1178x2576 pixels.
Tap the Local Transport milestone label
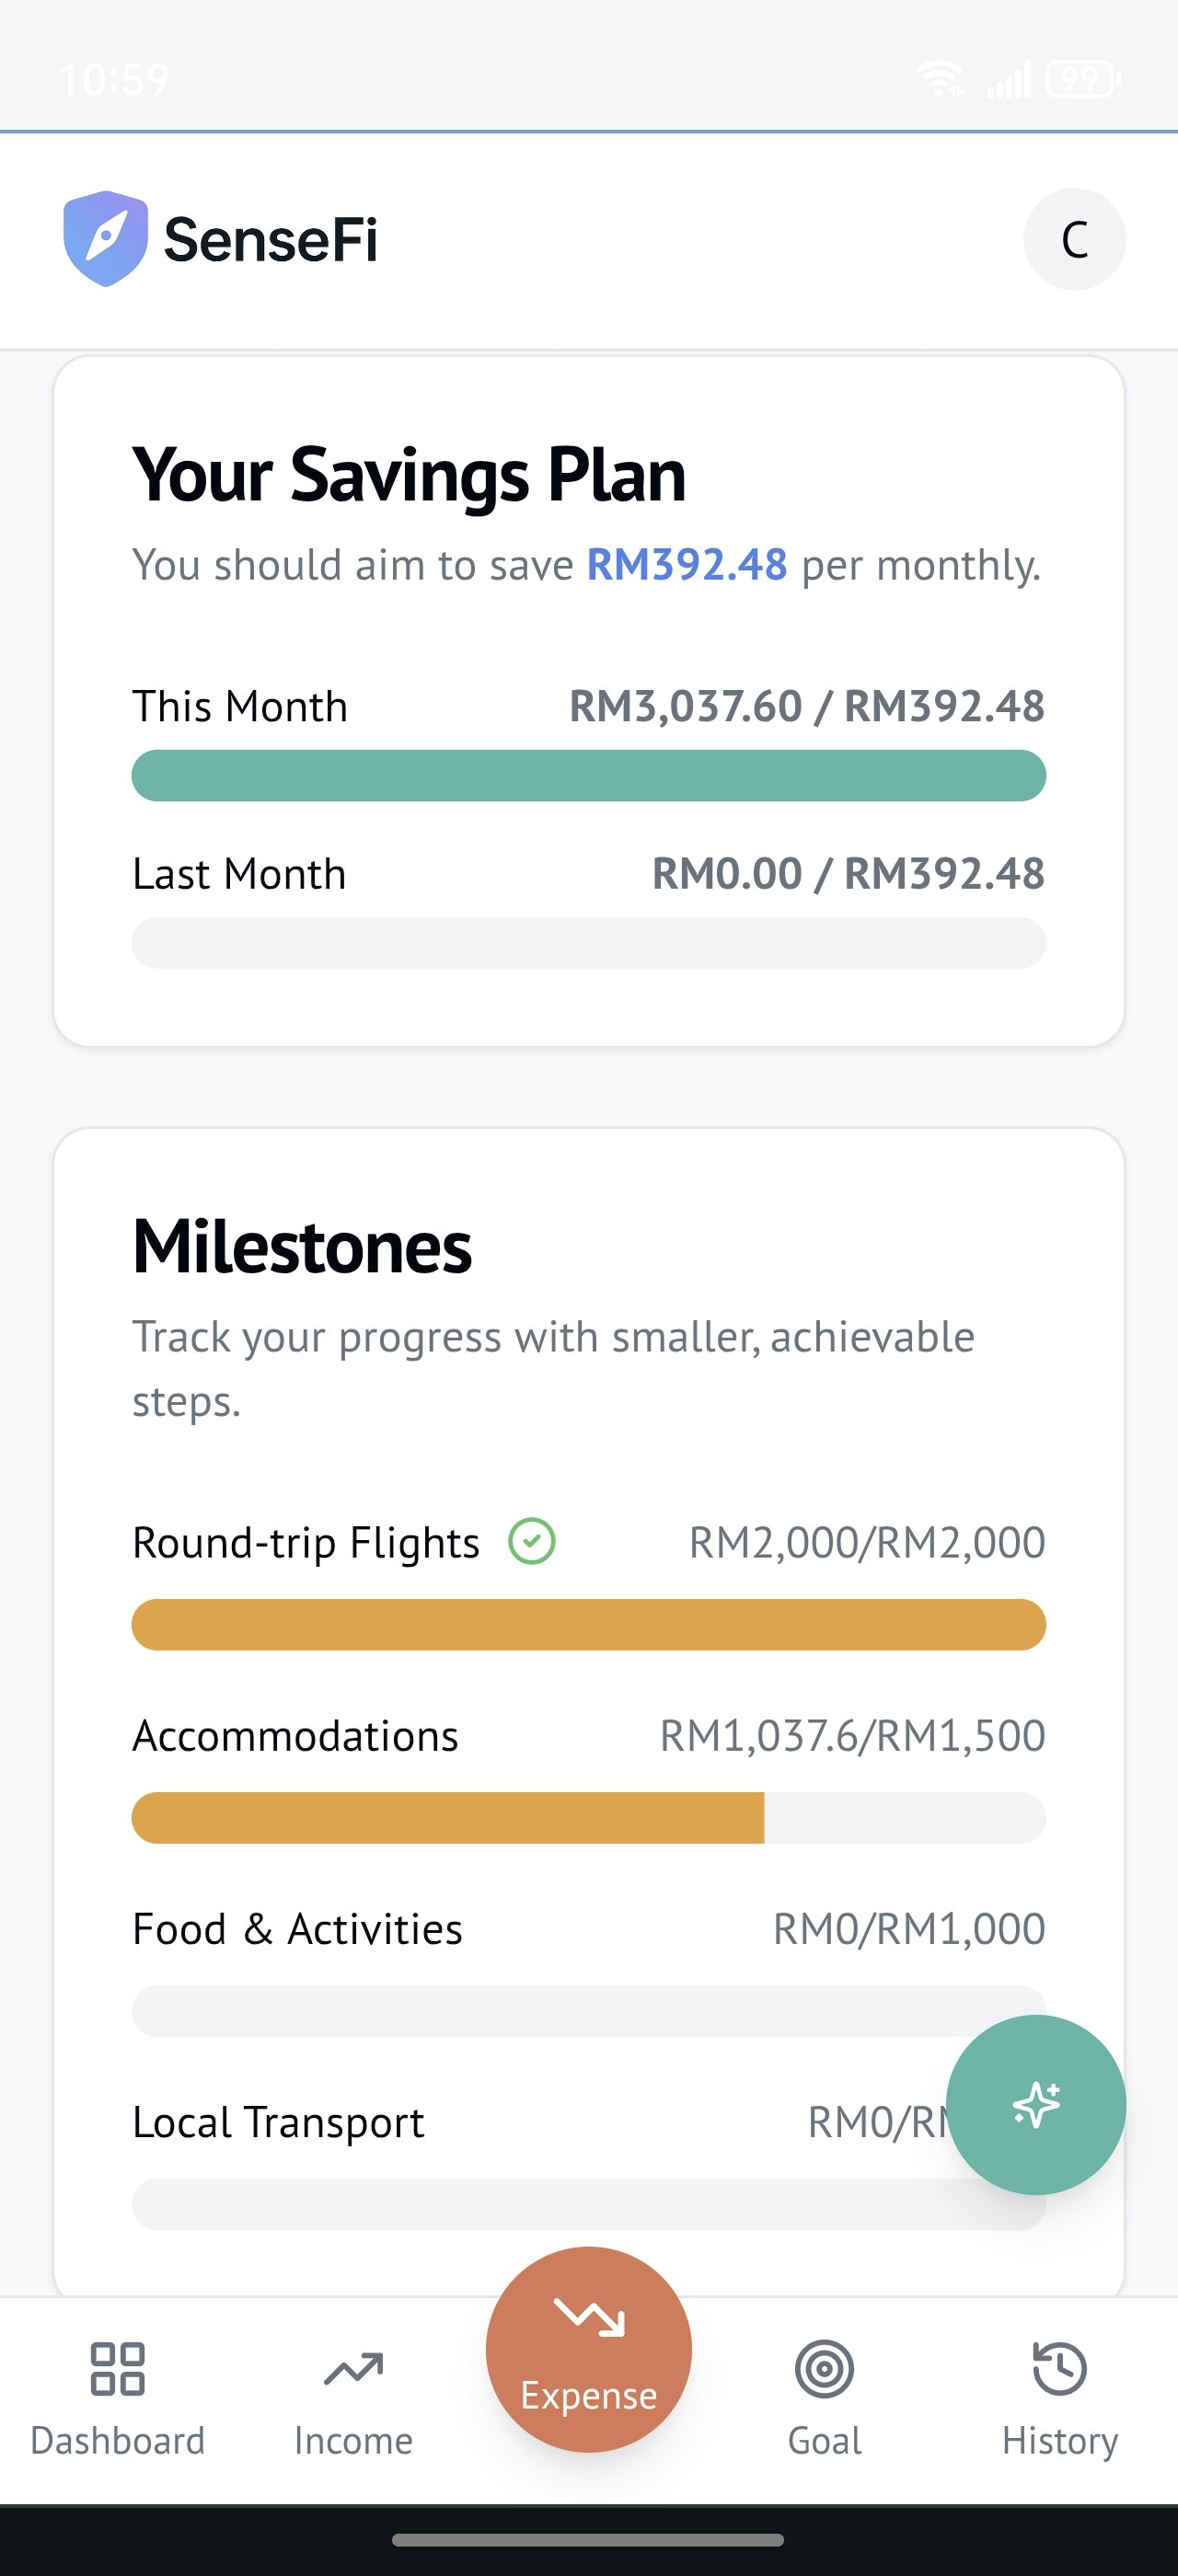point(279,2122)
